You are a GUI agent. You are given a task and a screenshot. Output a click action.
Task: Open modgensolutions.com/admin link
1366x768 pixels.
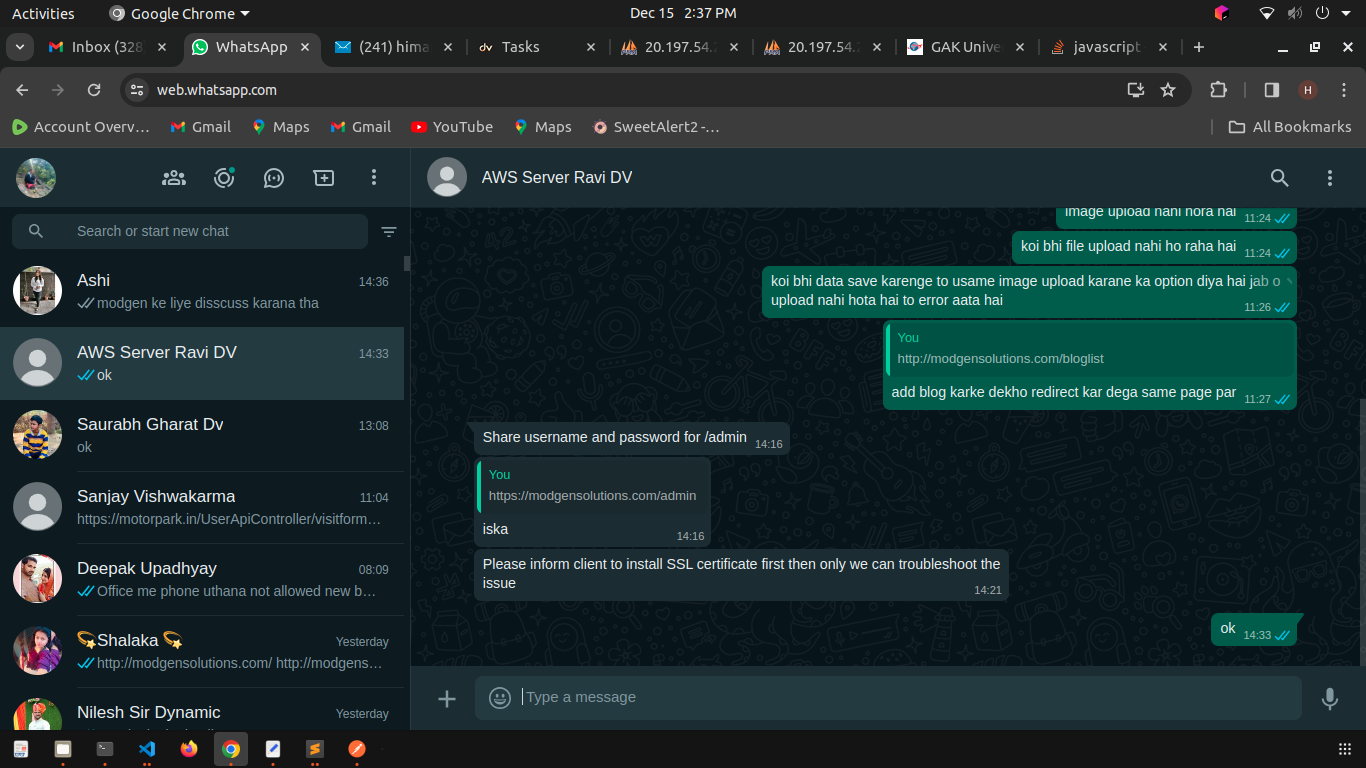click(592, 496)
